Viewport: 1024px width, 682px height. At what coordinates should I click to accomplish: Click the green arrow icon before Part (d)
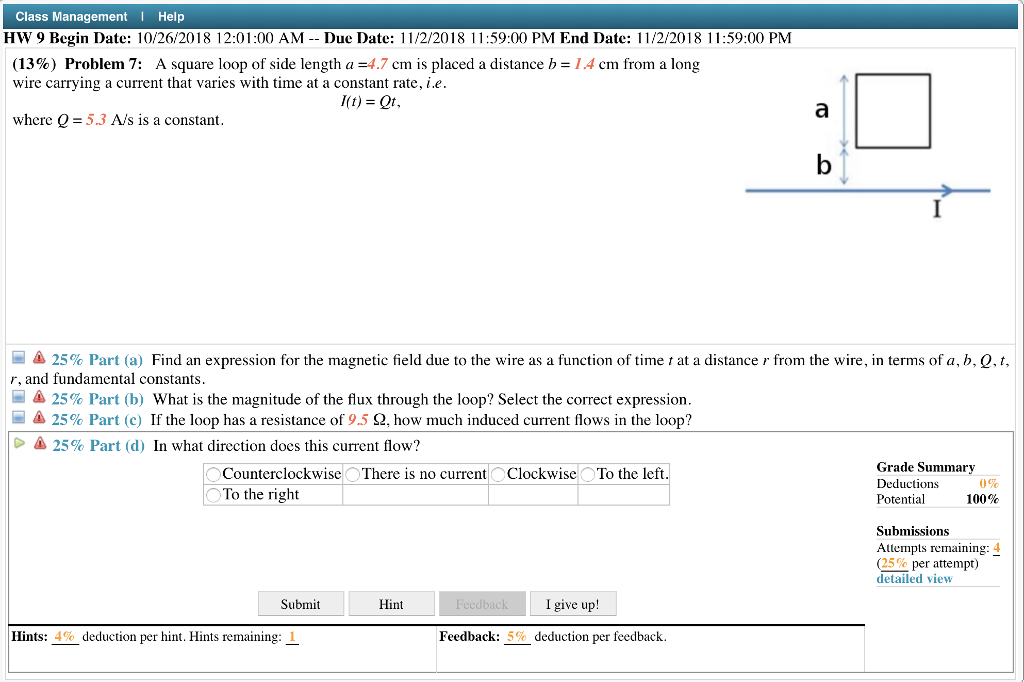tap(18, 441)
